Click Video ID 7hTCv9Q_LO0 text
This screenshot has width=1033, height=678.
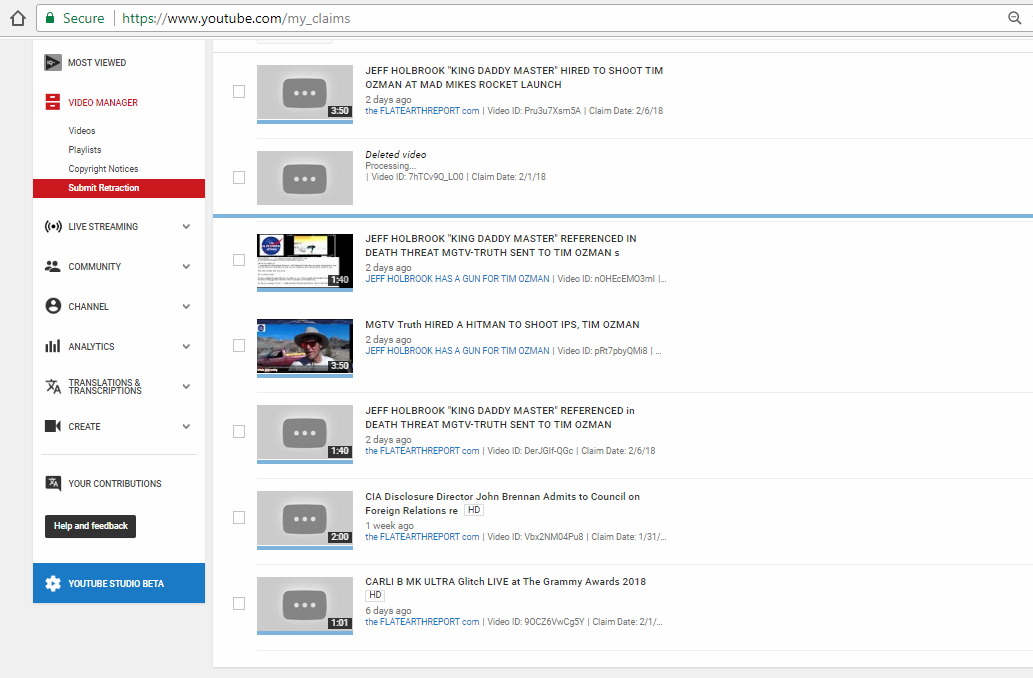click(417, 177)
